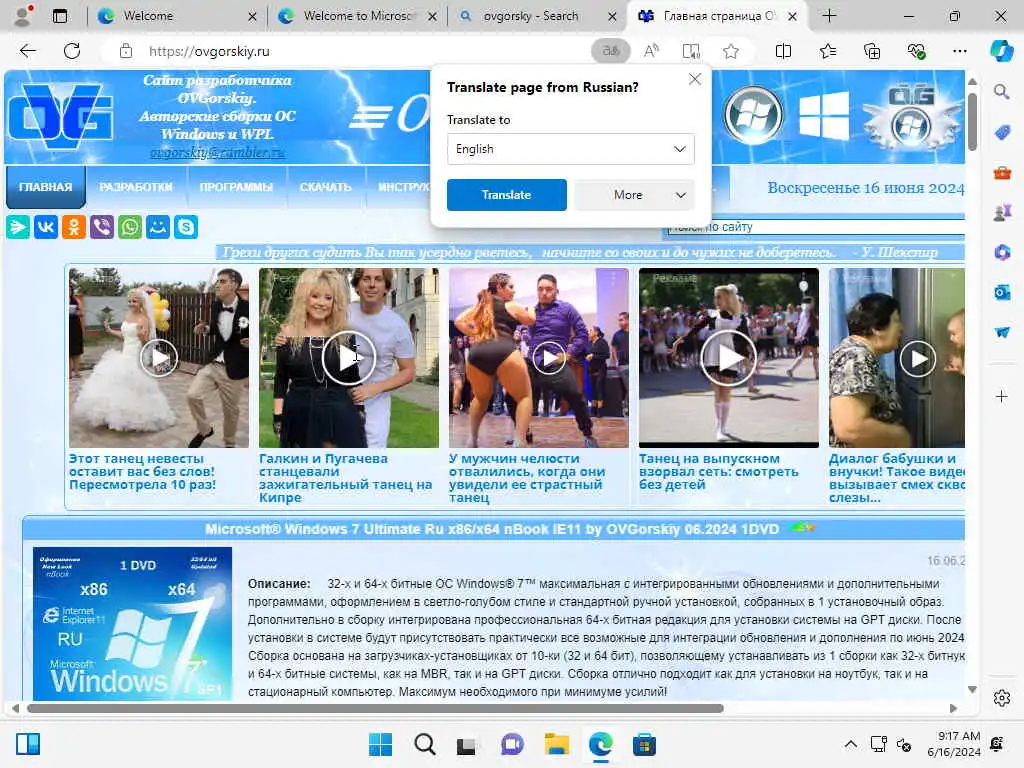Viewport: 1024px width, 768px height.
Task: Enter Immersive Reader view
Action: tap(691, 51)
